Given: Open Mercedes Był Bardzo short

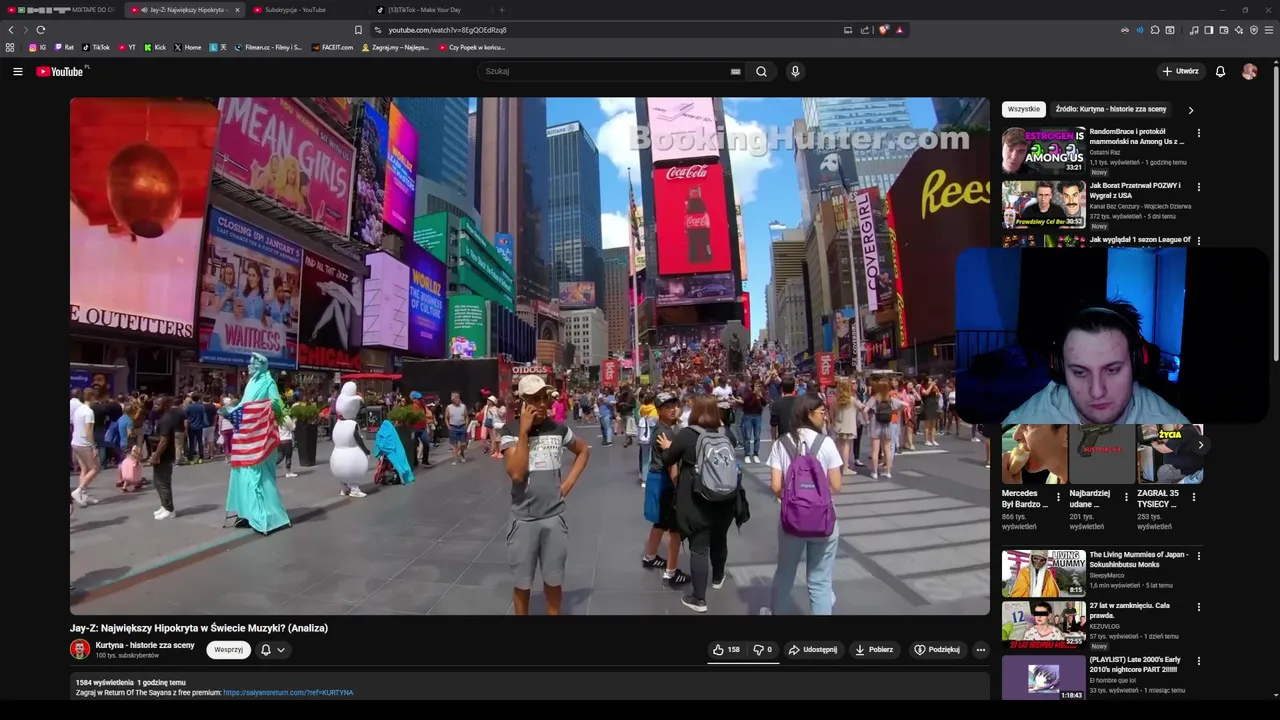Looking at the screenshot, I should point(1034,455).
